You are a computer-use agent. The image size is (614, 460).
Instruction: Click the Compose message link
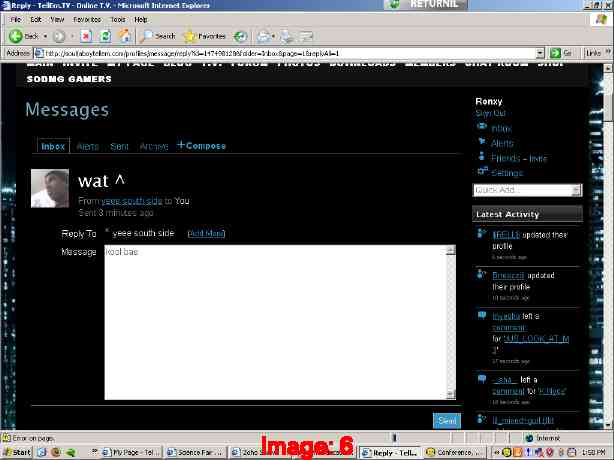click(202, 146)
